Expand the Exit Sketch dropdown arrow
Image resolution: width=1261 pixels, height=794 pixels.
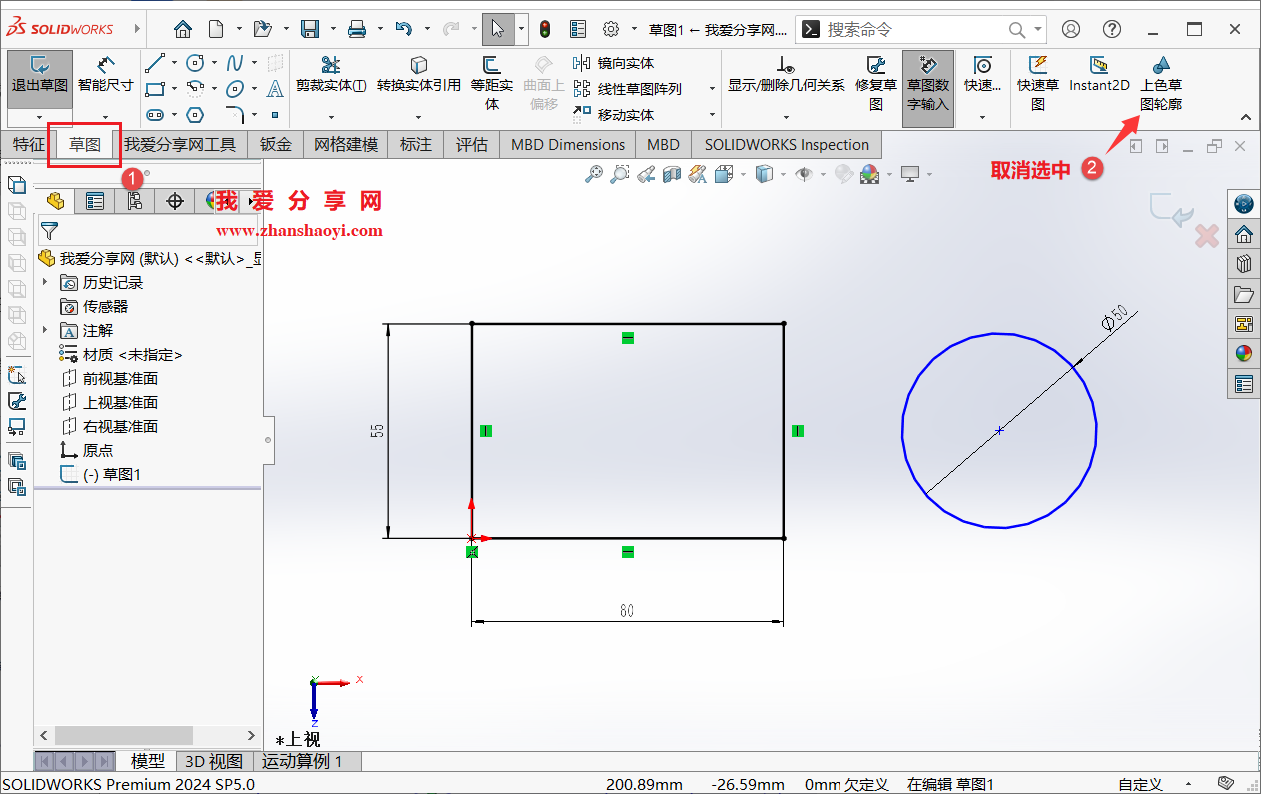coord(40,117)
